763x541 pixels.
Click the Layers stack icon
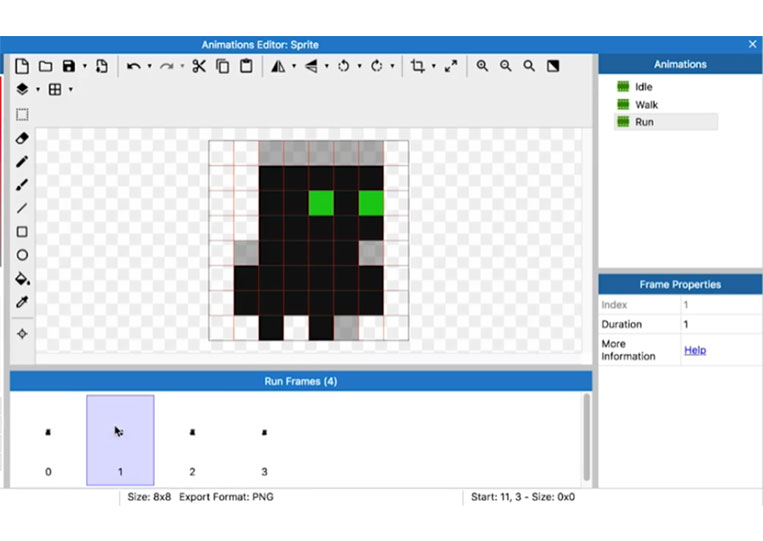click(22, 90)
